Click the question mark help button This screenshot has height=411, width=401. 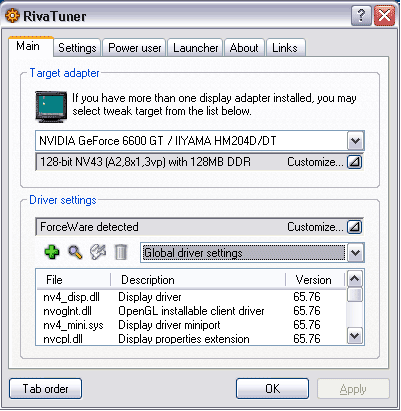pos(361,15)
